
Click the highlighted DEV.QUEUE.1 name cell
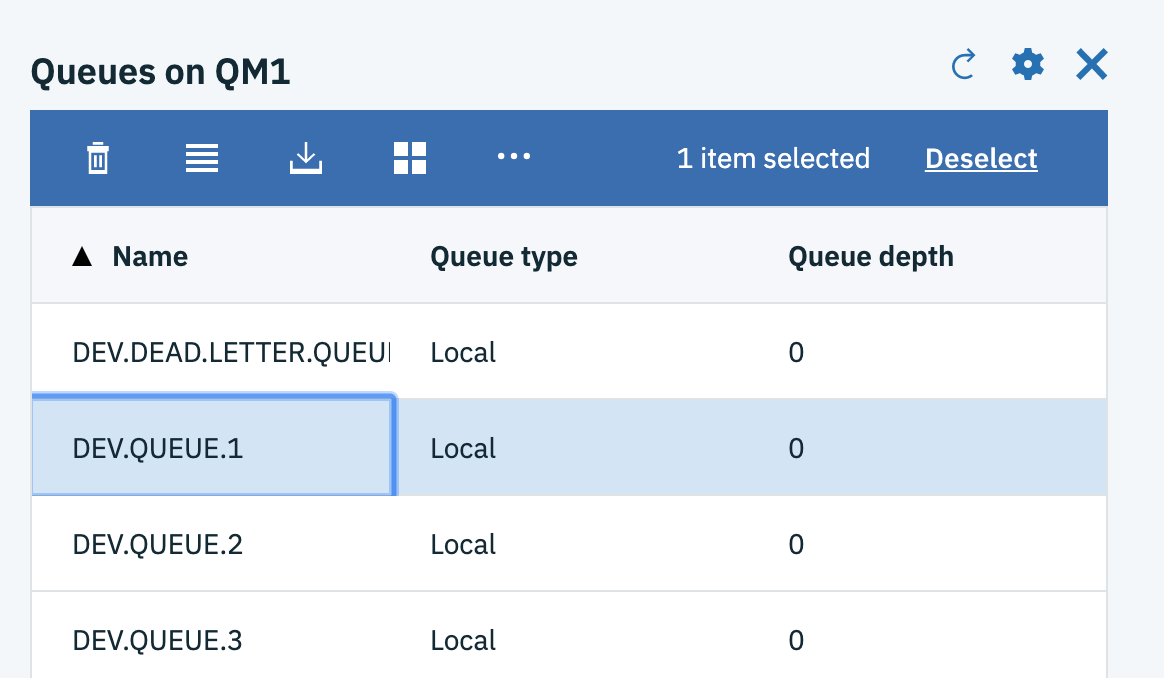(158, 449)
